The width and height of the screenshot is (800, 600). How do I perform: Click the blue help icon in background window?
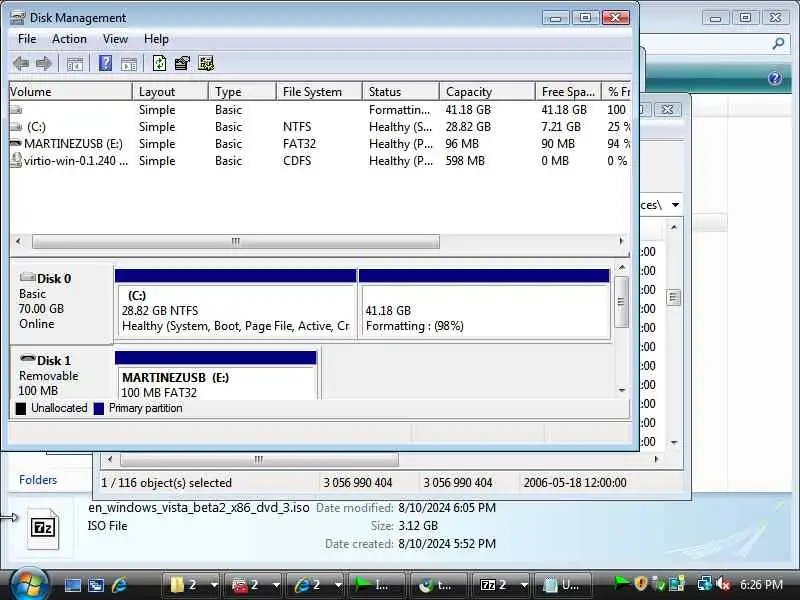tap(775, 78)
